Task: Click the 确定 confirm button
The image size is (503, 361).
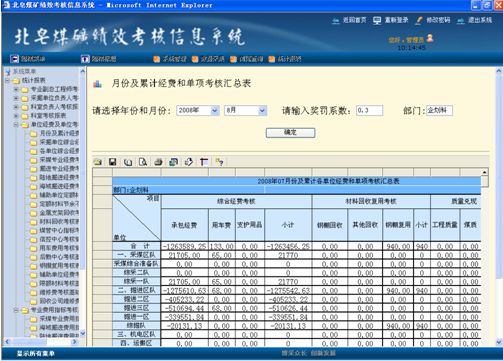Action: click(290, 133)
